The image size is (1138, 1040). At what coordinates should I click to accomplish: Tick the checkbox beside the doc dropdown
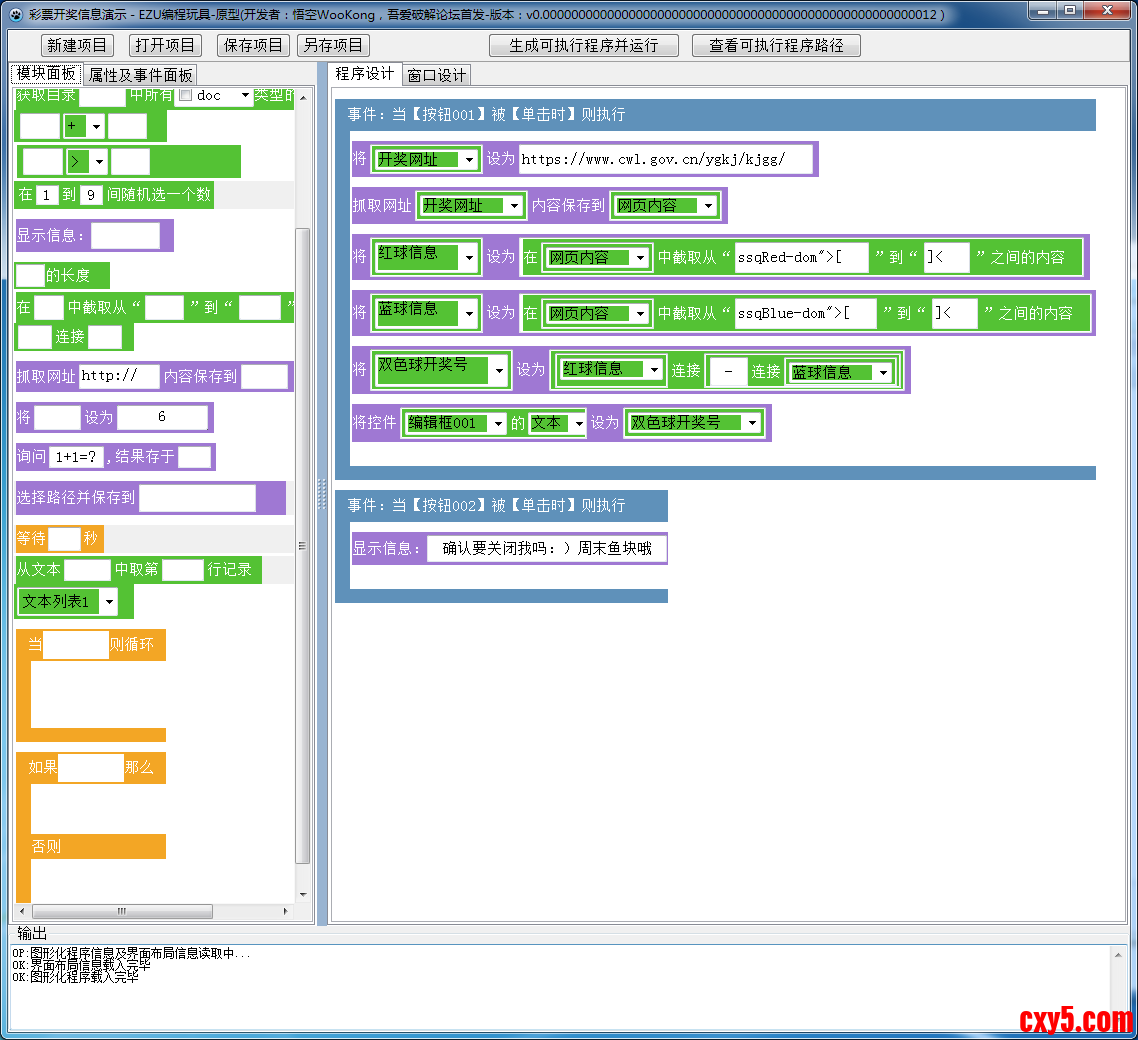point(185,96)
